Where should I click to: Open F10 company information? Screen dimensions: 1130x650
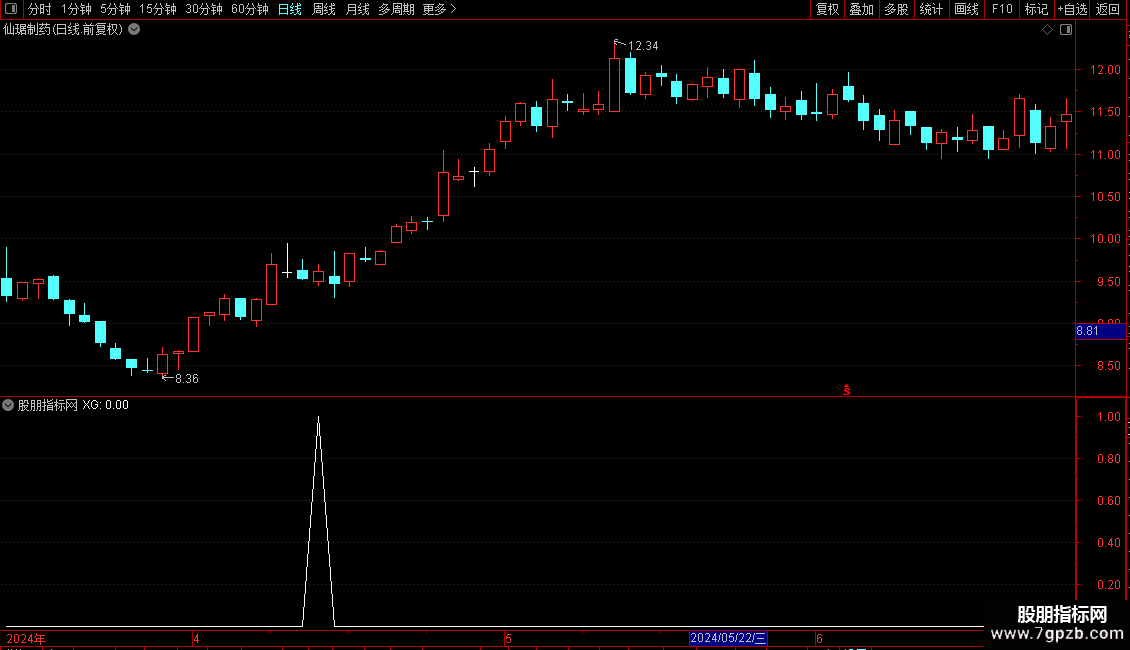(x=1002, y=9)
